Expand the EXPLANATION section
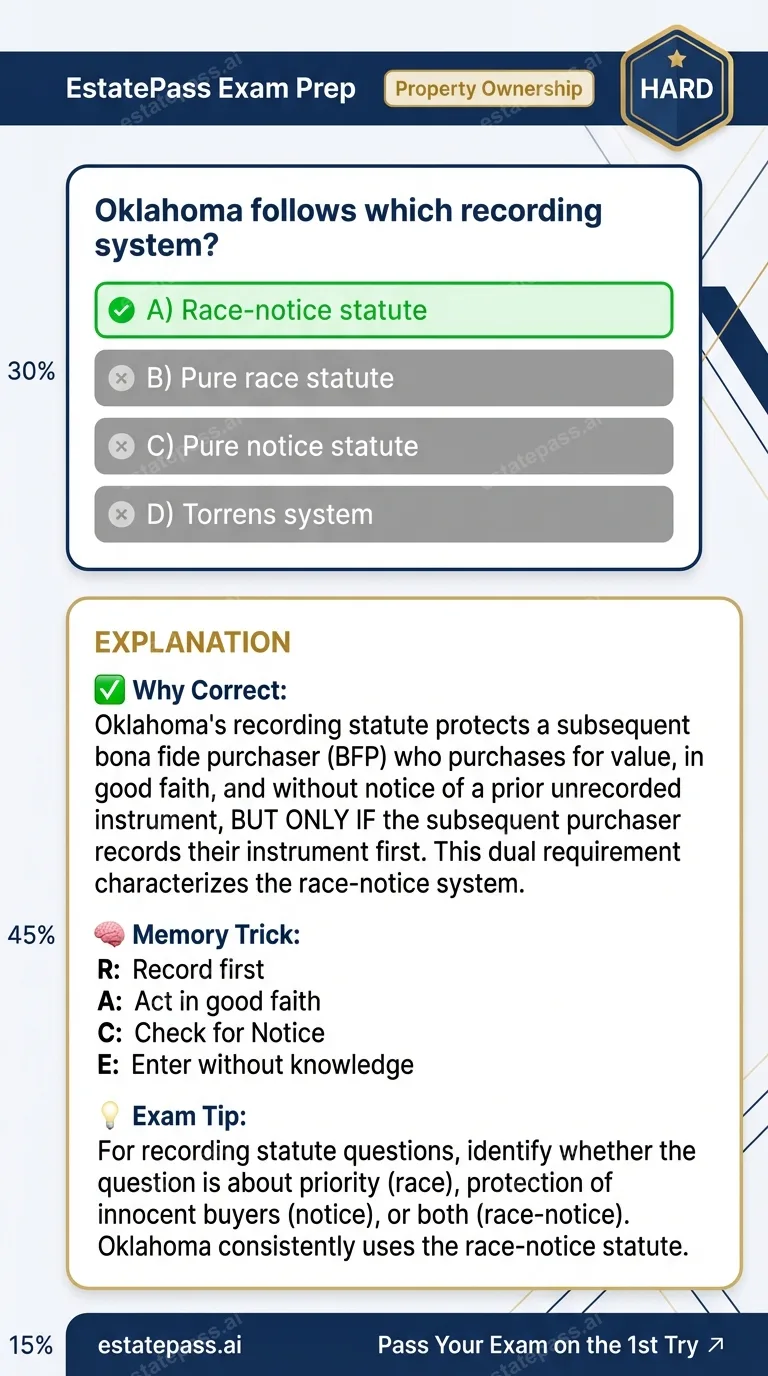768x1376 pixels. point(192,642)
